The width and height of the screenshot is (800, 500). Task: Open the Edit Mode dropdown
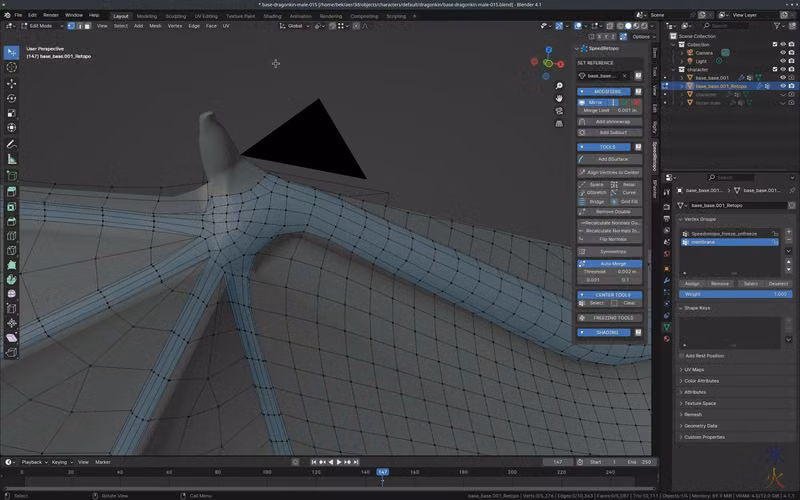42,26
